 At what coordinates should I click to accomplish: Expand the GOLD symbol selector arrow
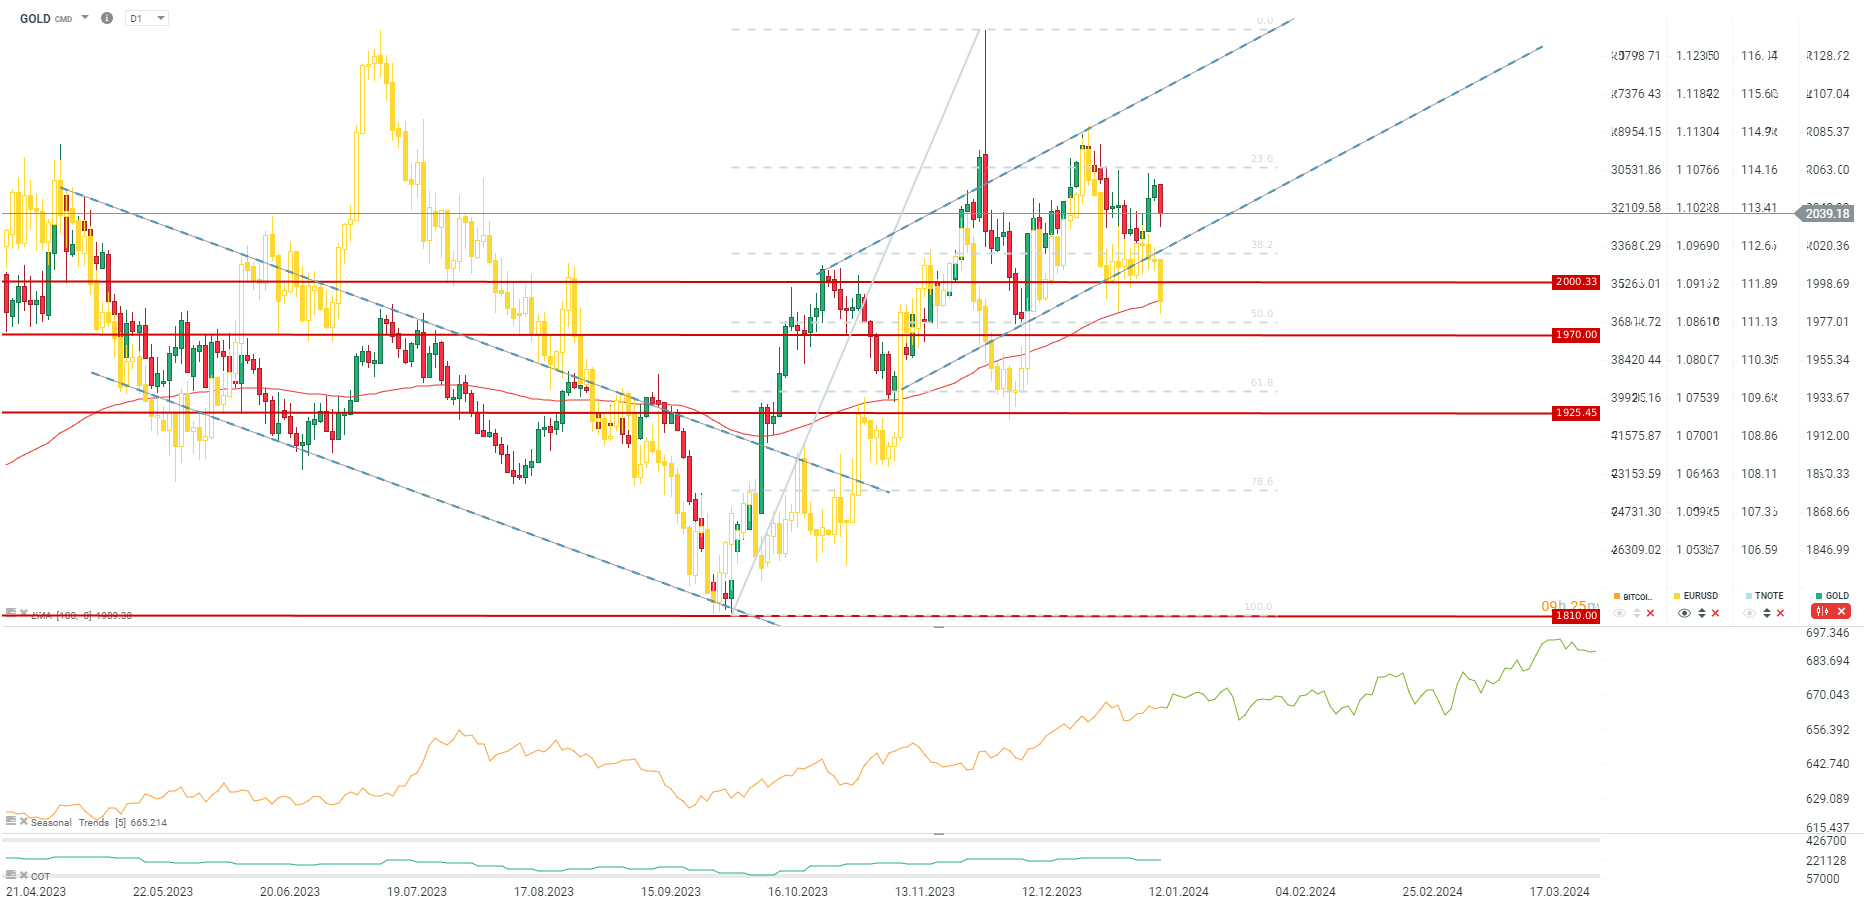coord(85,18)
